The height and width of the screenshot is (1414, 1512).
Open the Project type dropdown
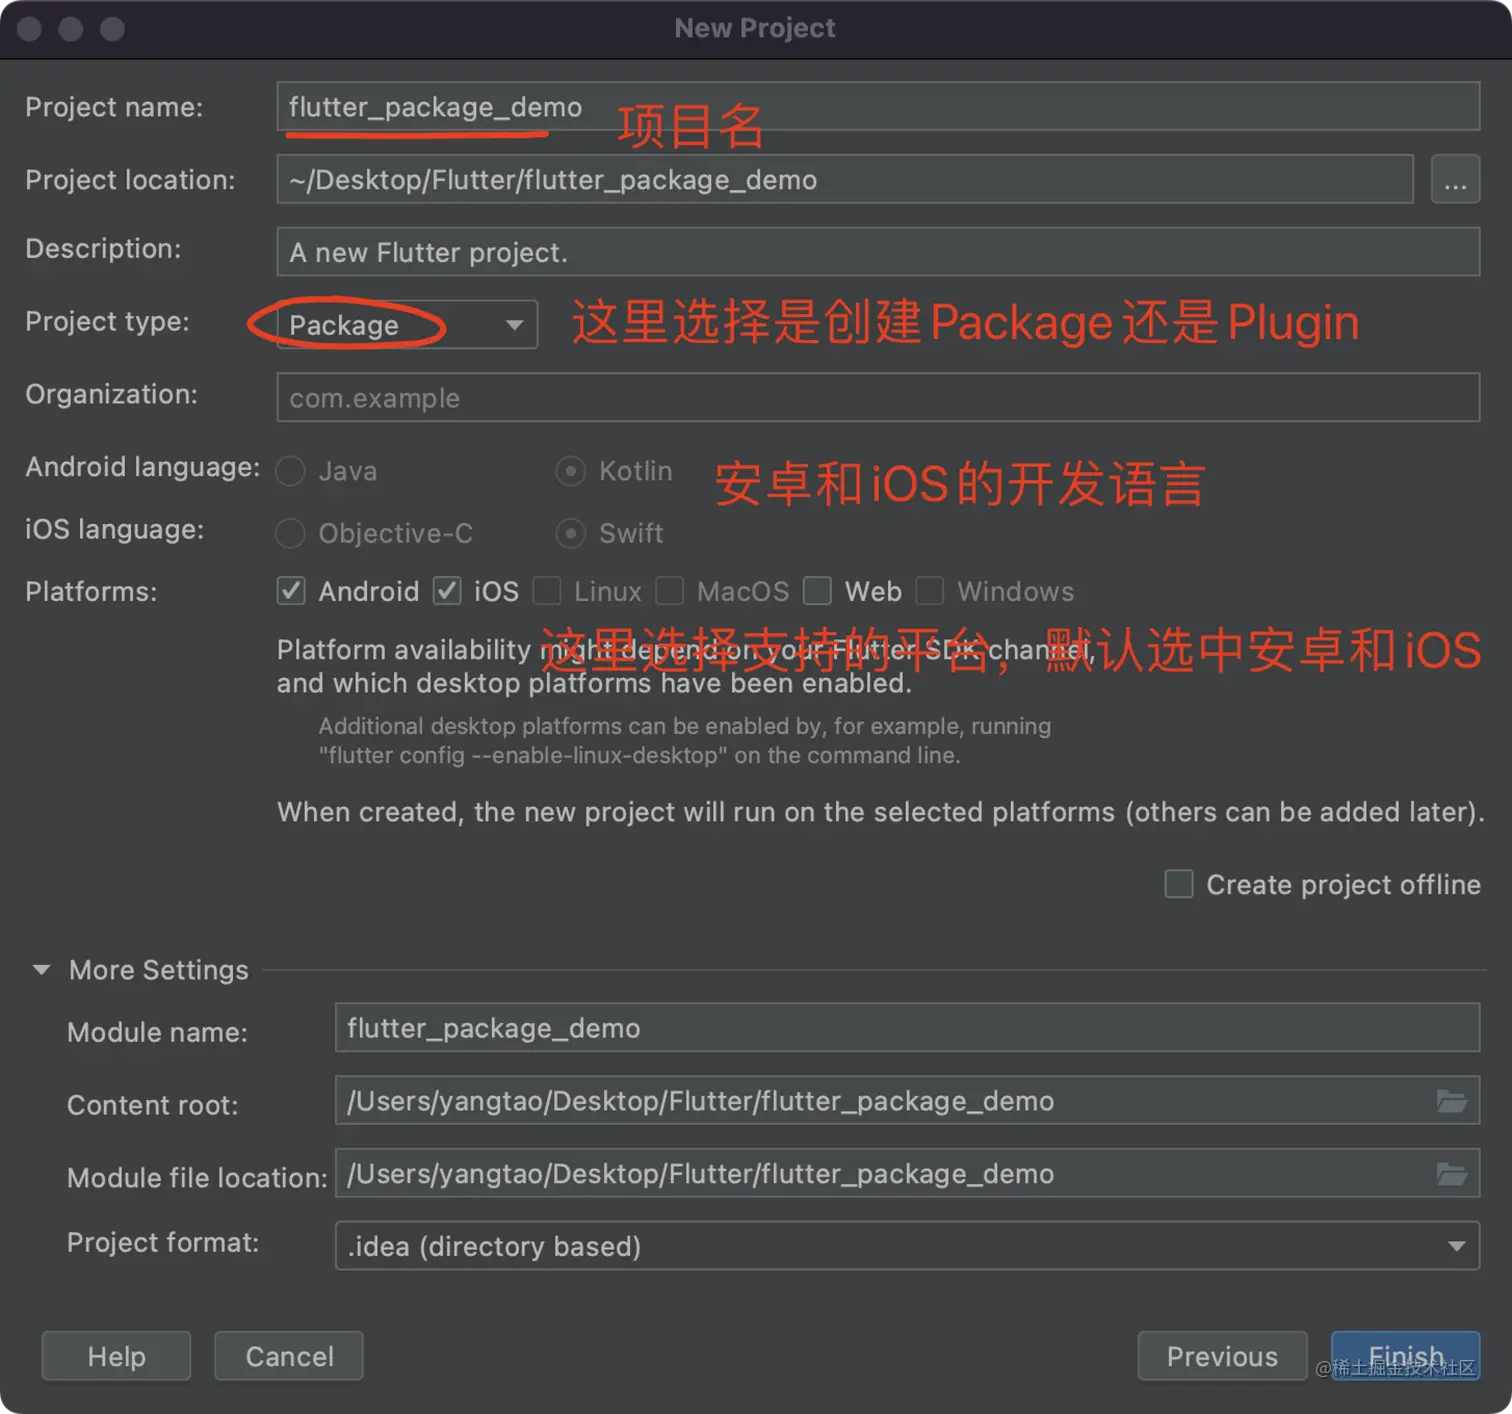[407, 325]
